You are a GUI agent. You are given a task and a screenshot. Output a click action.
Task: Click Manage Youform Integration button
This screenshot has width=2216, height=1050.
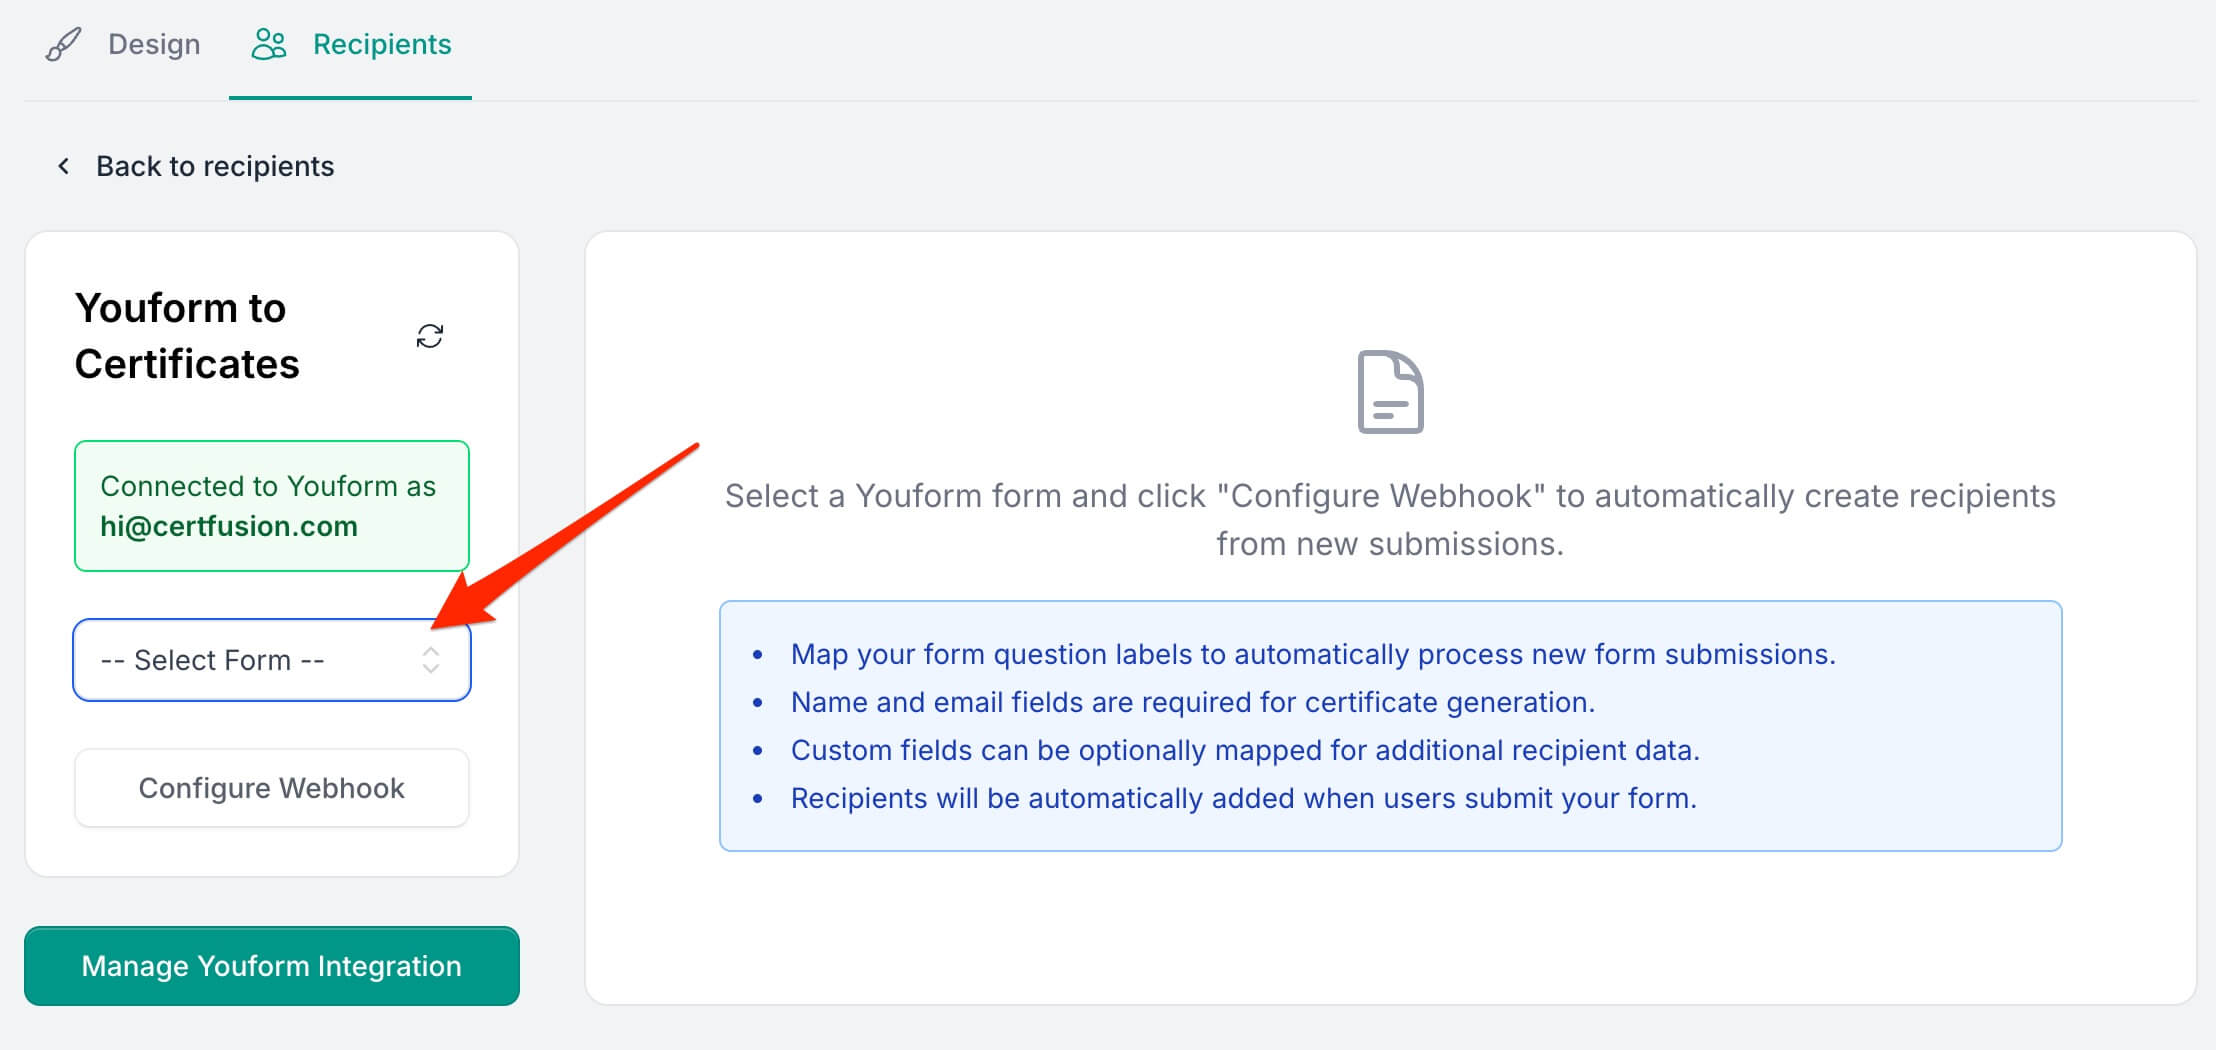click(272, 966)
